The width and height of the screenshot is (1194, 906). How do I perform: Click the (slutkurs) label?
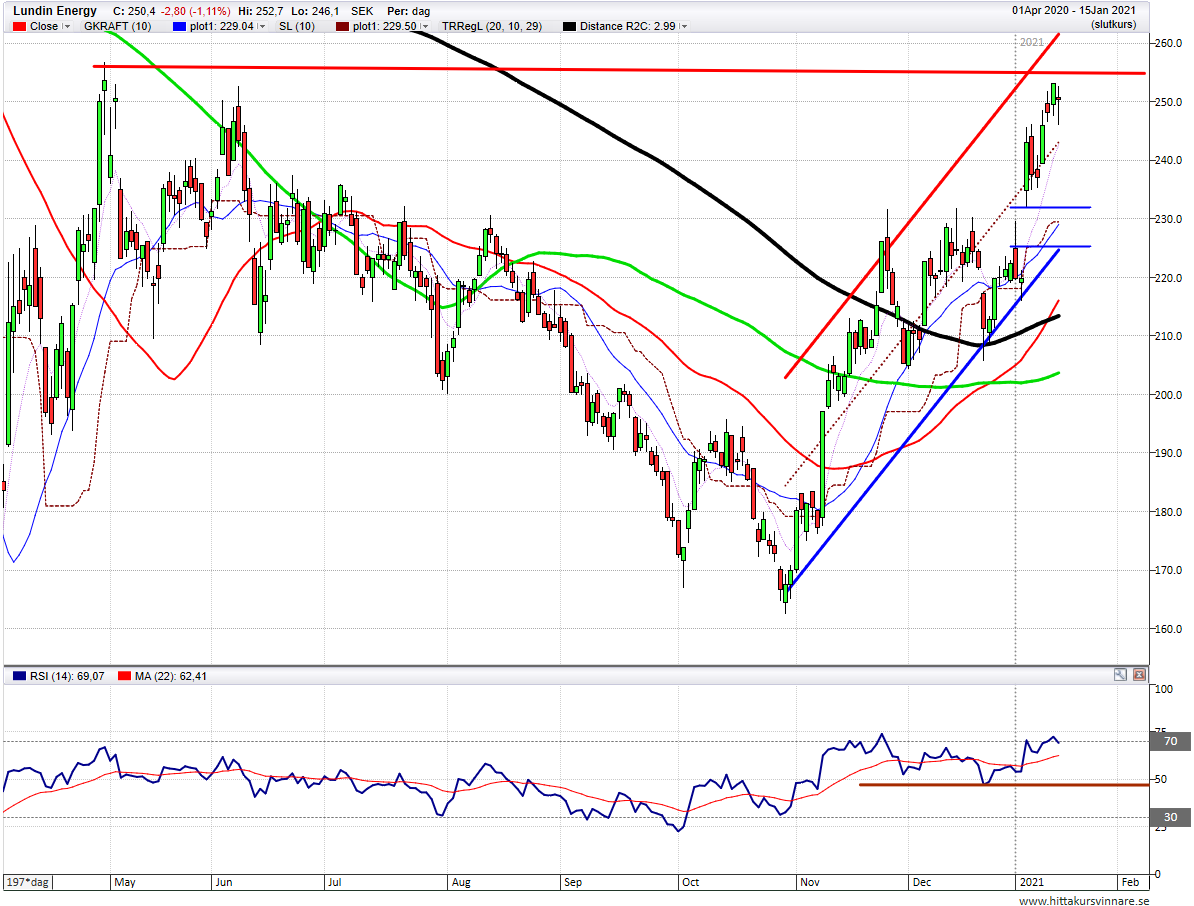(x=1113, y=24)
